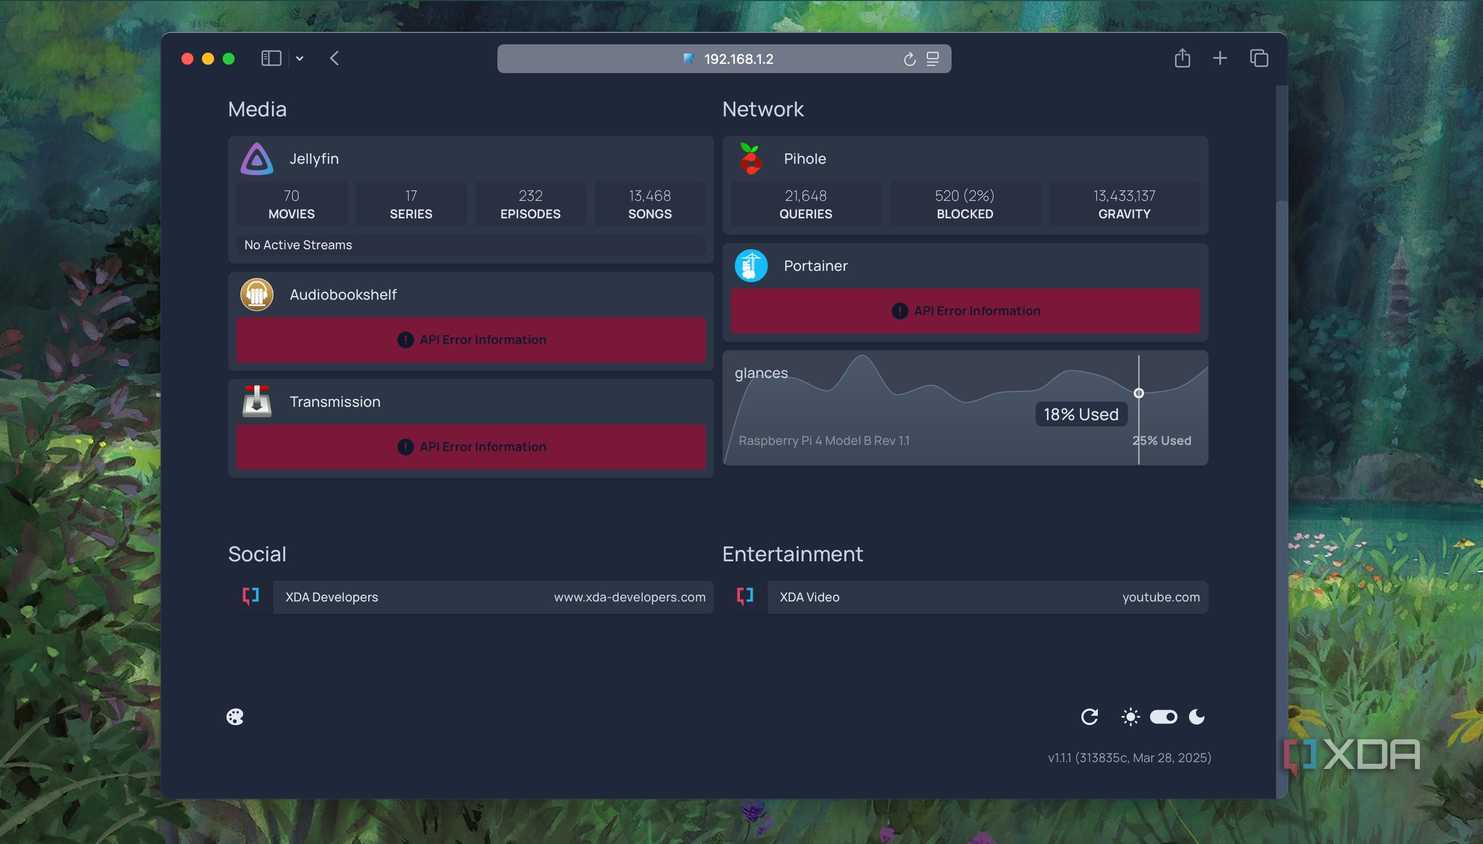Open the Pihole service title link
This screenshot has height=844, width=1483.
point(805,159)
